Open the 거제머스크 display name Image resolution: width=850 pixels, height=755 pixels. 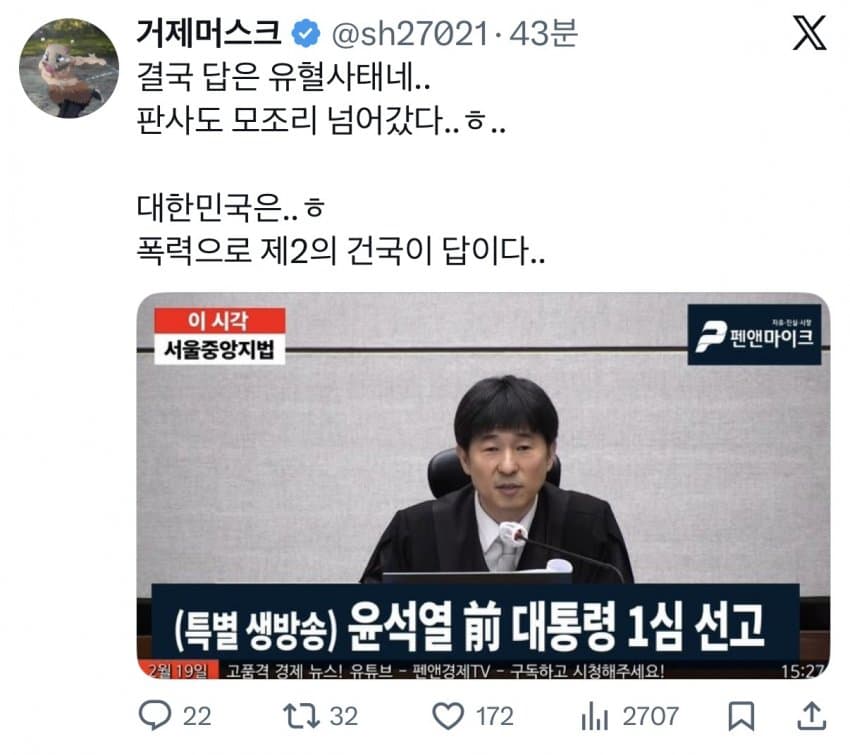(209, 33)
